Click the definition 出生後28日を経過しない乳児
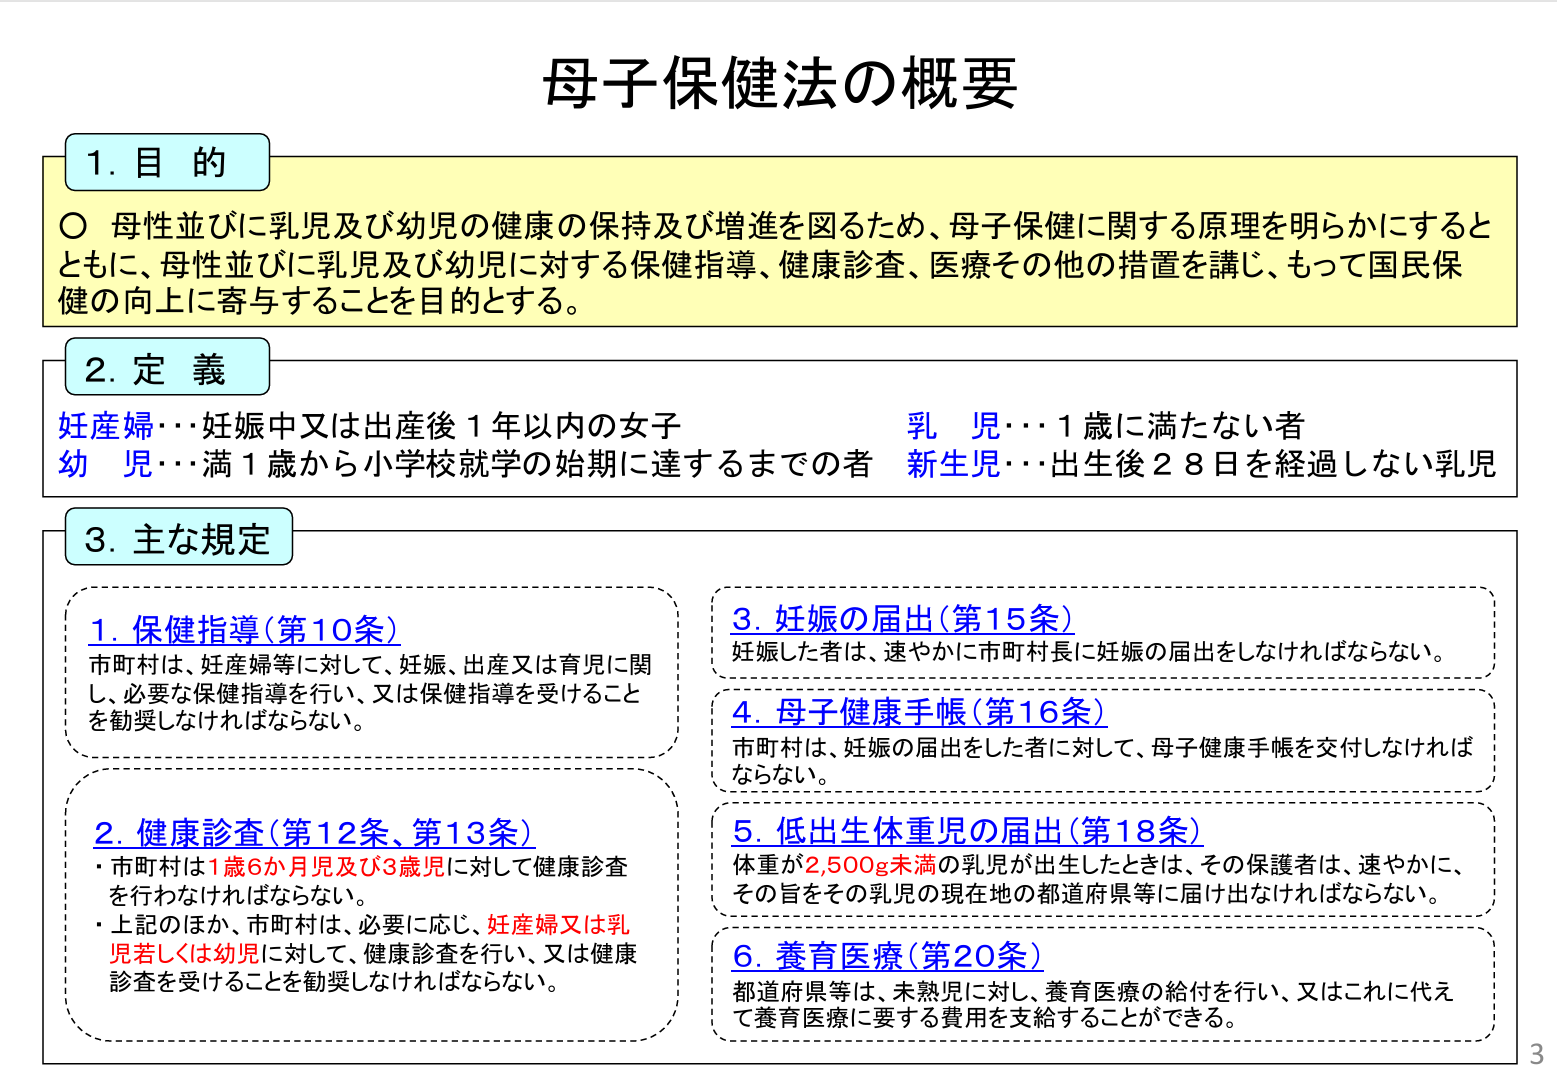The image size is (1557, 1082). point(1274,464)
